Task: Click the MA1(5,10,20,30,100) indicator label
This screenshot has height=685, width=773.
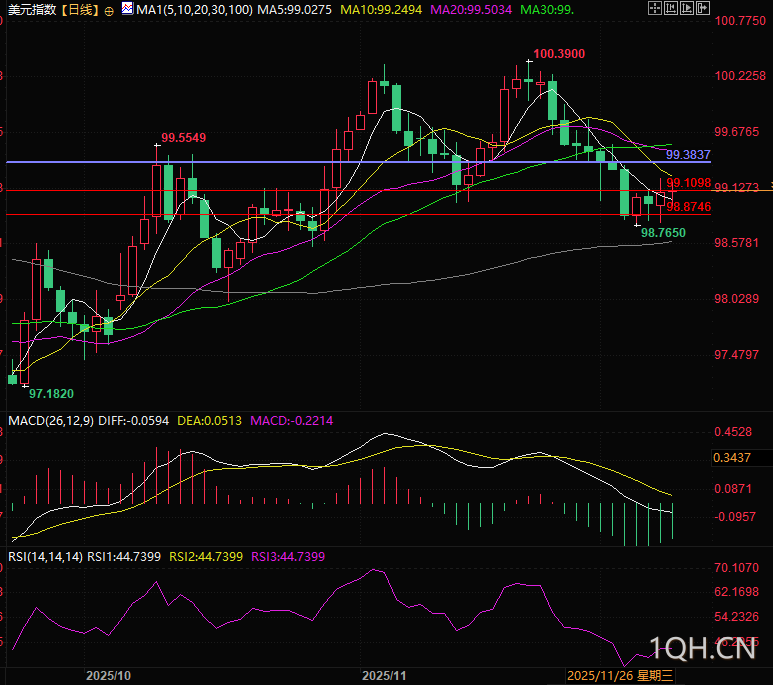Action: click(x=195, y=9)
